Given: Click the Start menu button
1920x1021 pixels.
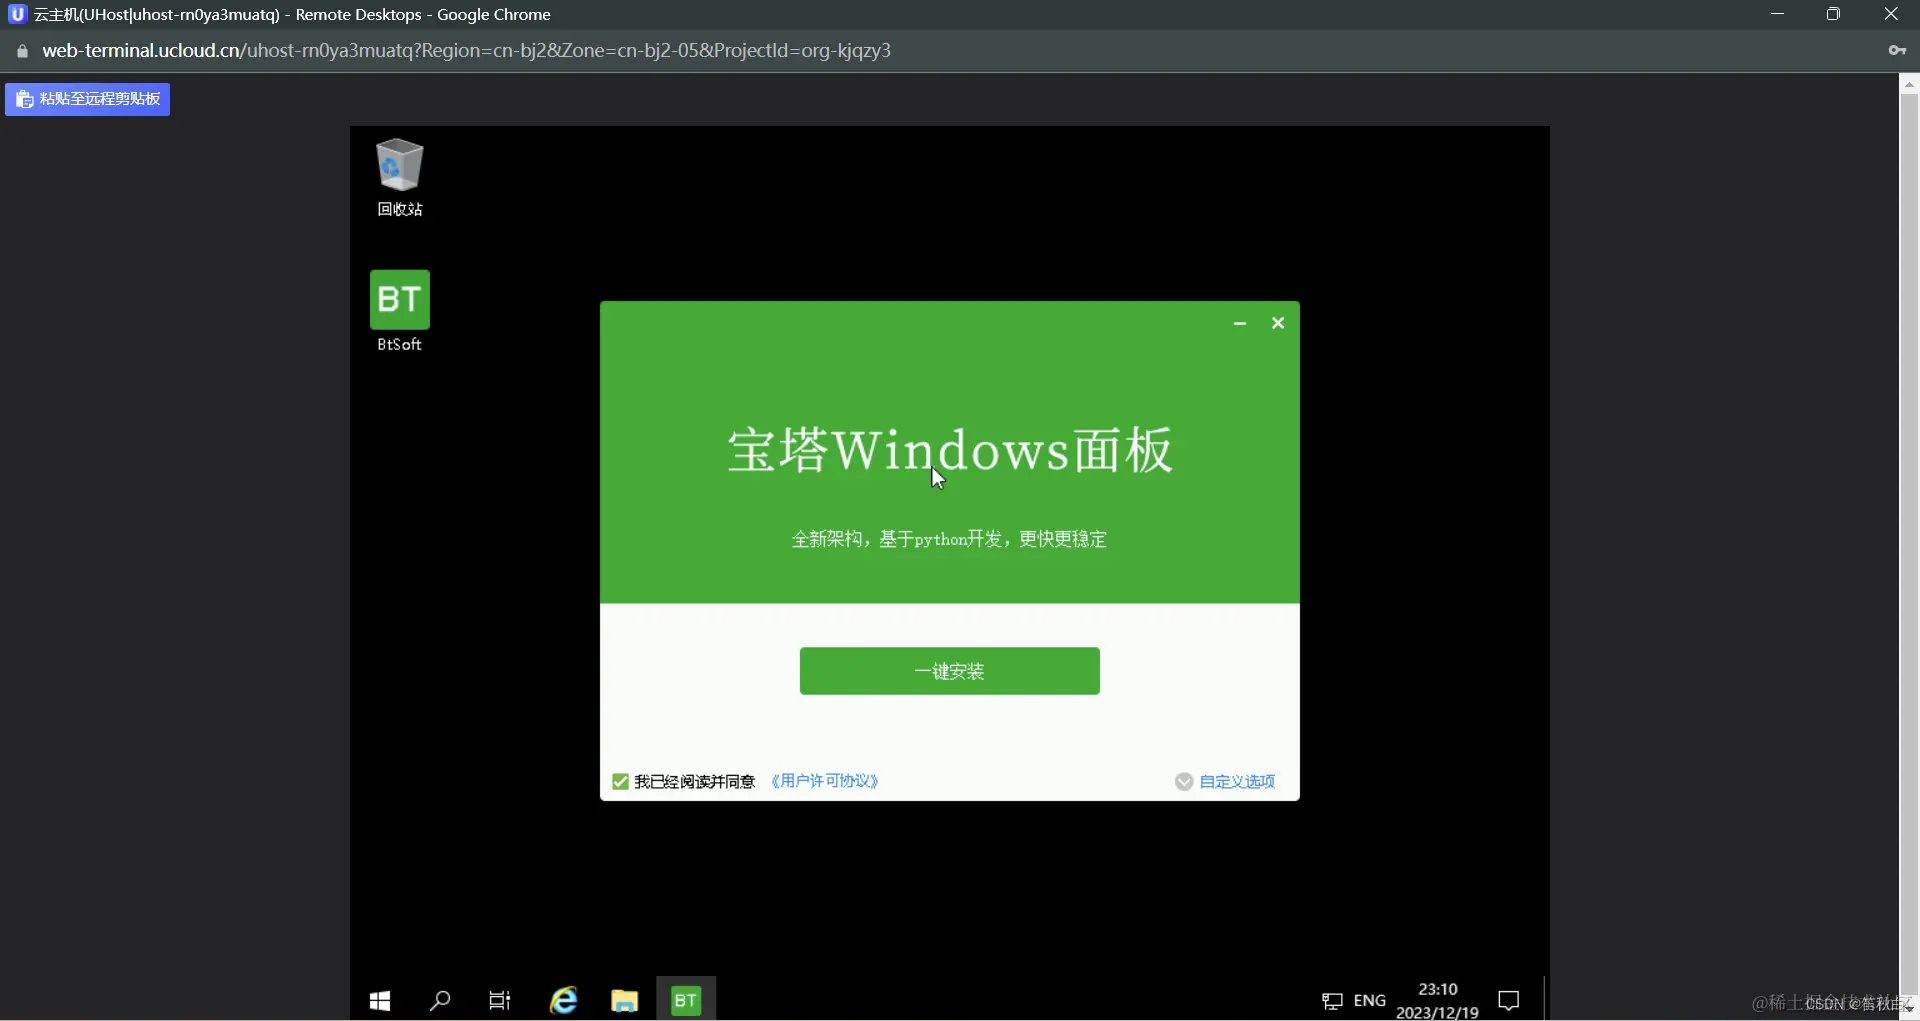Looking at the screenshot, I should (379, 1001).
